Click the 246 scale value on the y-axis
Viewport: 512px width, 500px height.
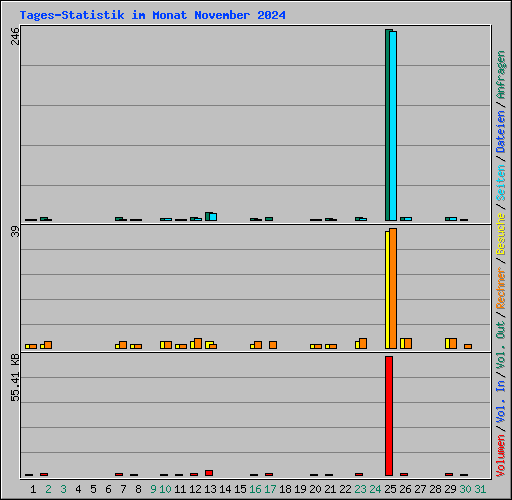(x=15, y=36)
